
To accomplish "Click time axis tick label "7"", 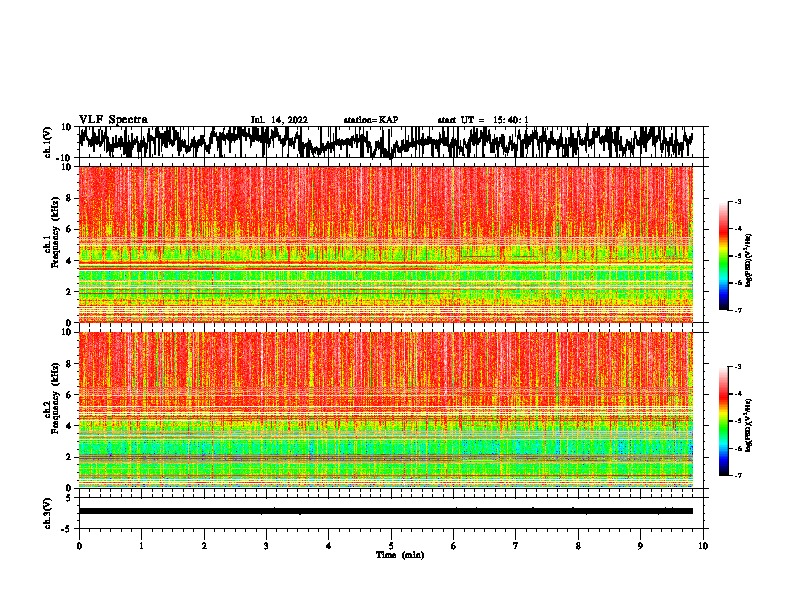I will [516, 546].
